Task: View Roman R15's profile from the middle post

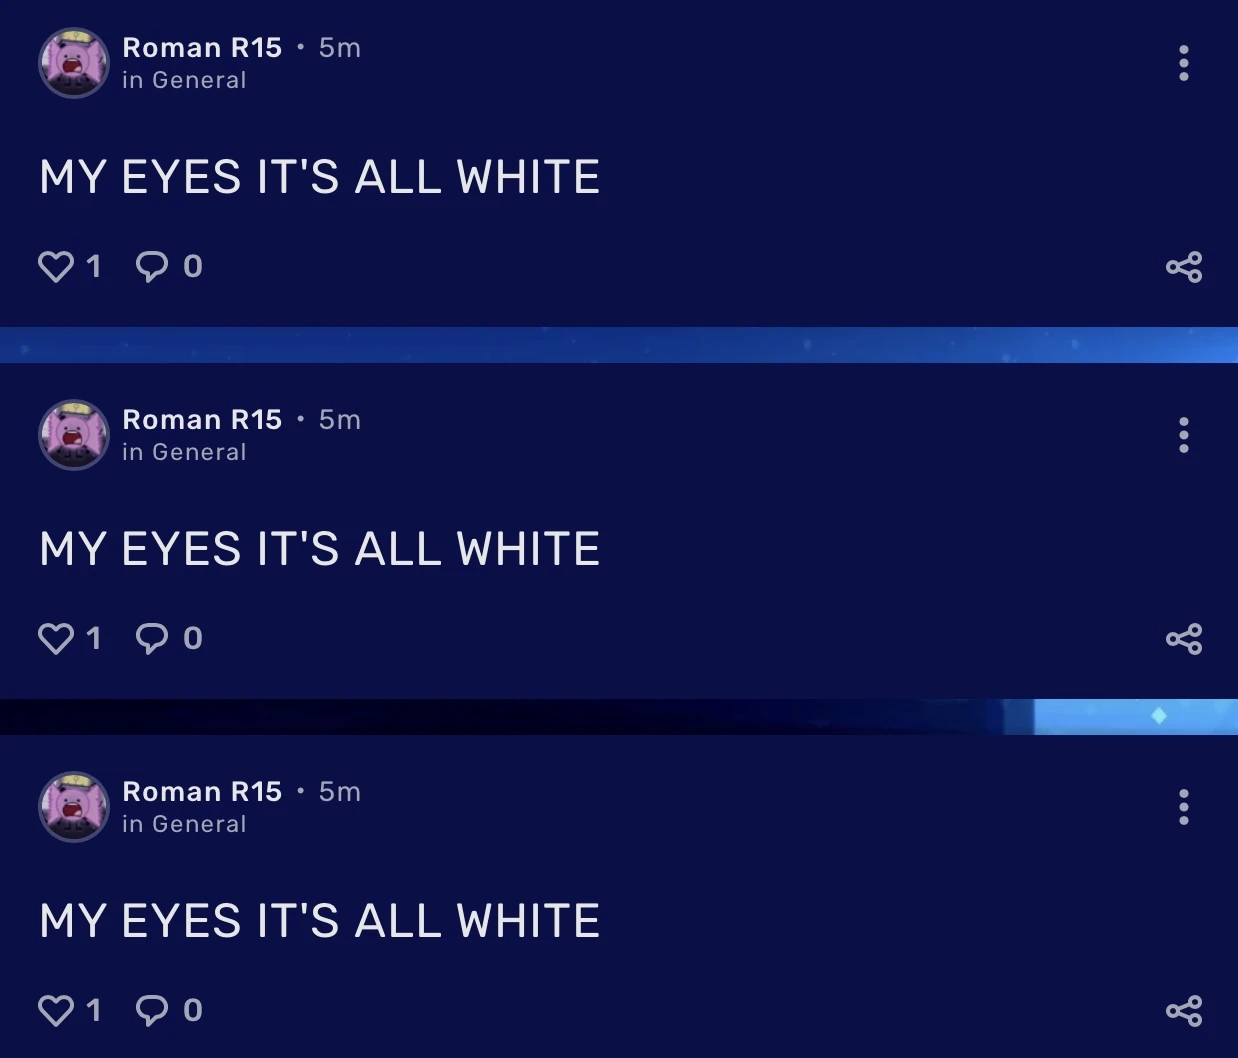Action: pyautogui.click(x=202, y=419)
